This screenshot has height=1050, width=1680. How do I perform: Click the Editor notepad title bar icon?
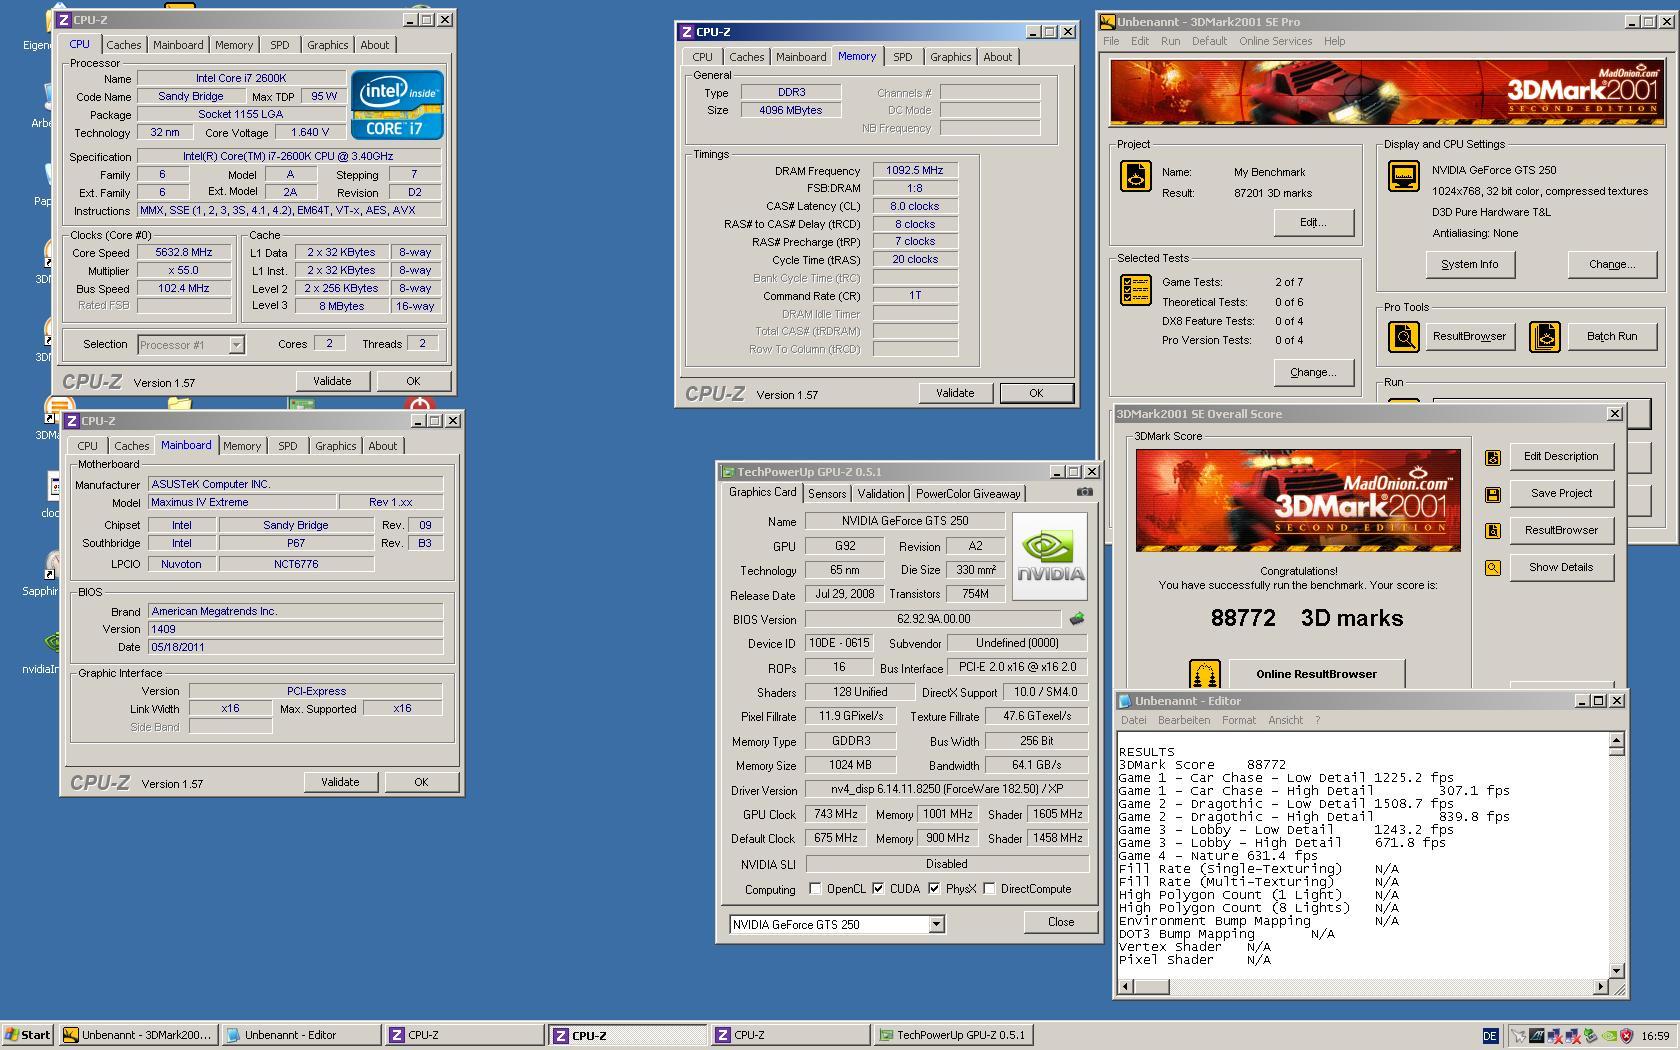tap(1125, 701)
